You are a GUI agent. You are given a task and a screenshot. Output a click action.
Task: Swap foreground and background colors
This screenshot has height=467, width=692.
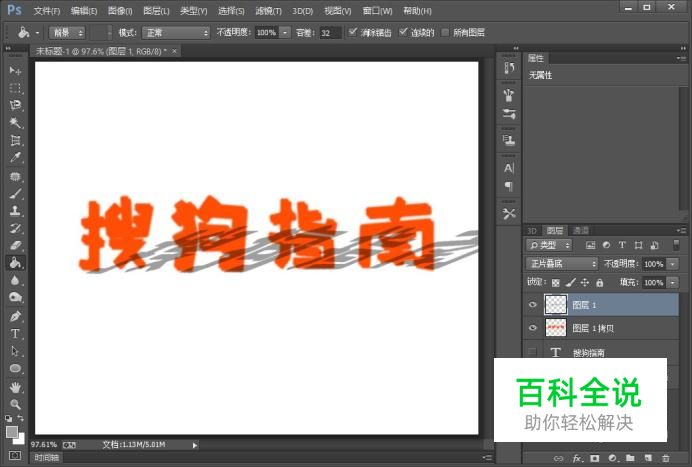pos(21,418)
